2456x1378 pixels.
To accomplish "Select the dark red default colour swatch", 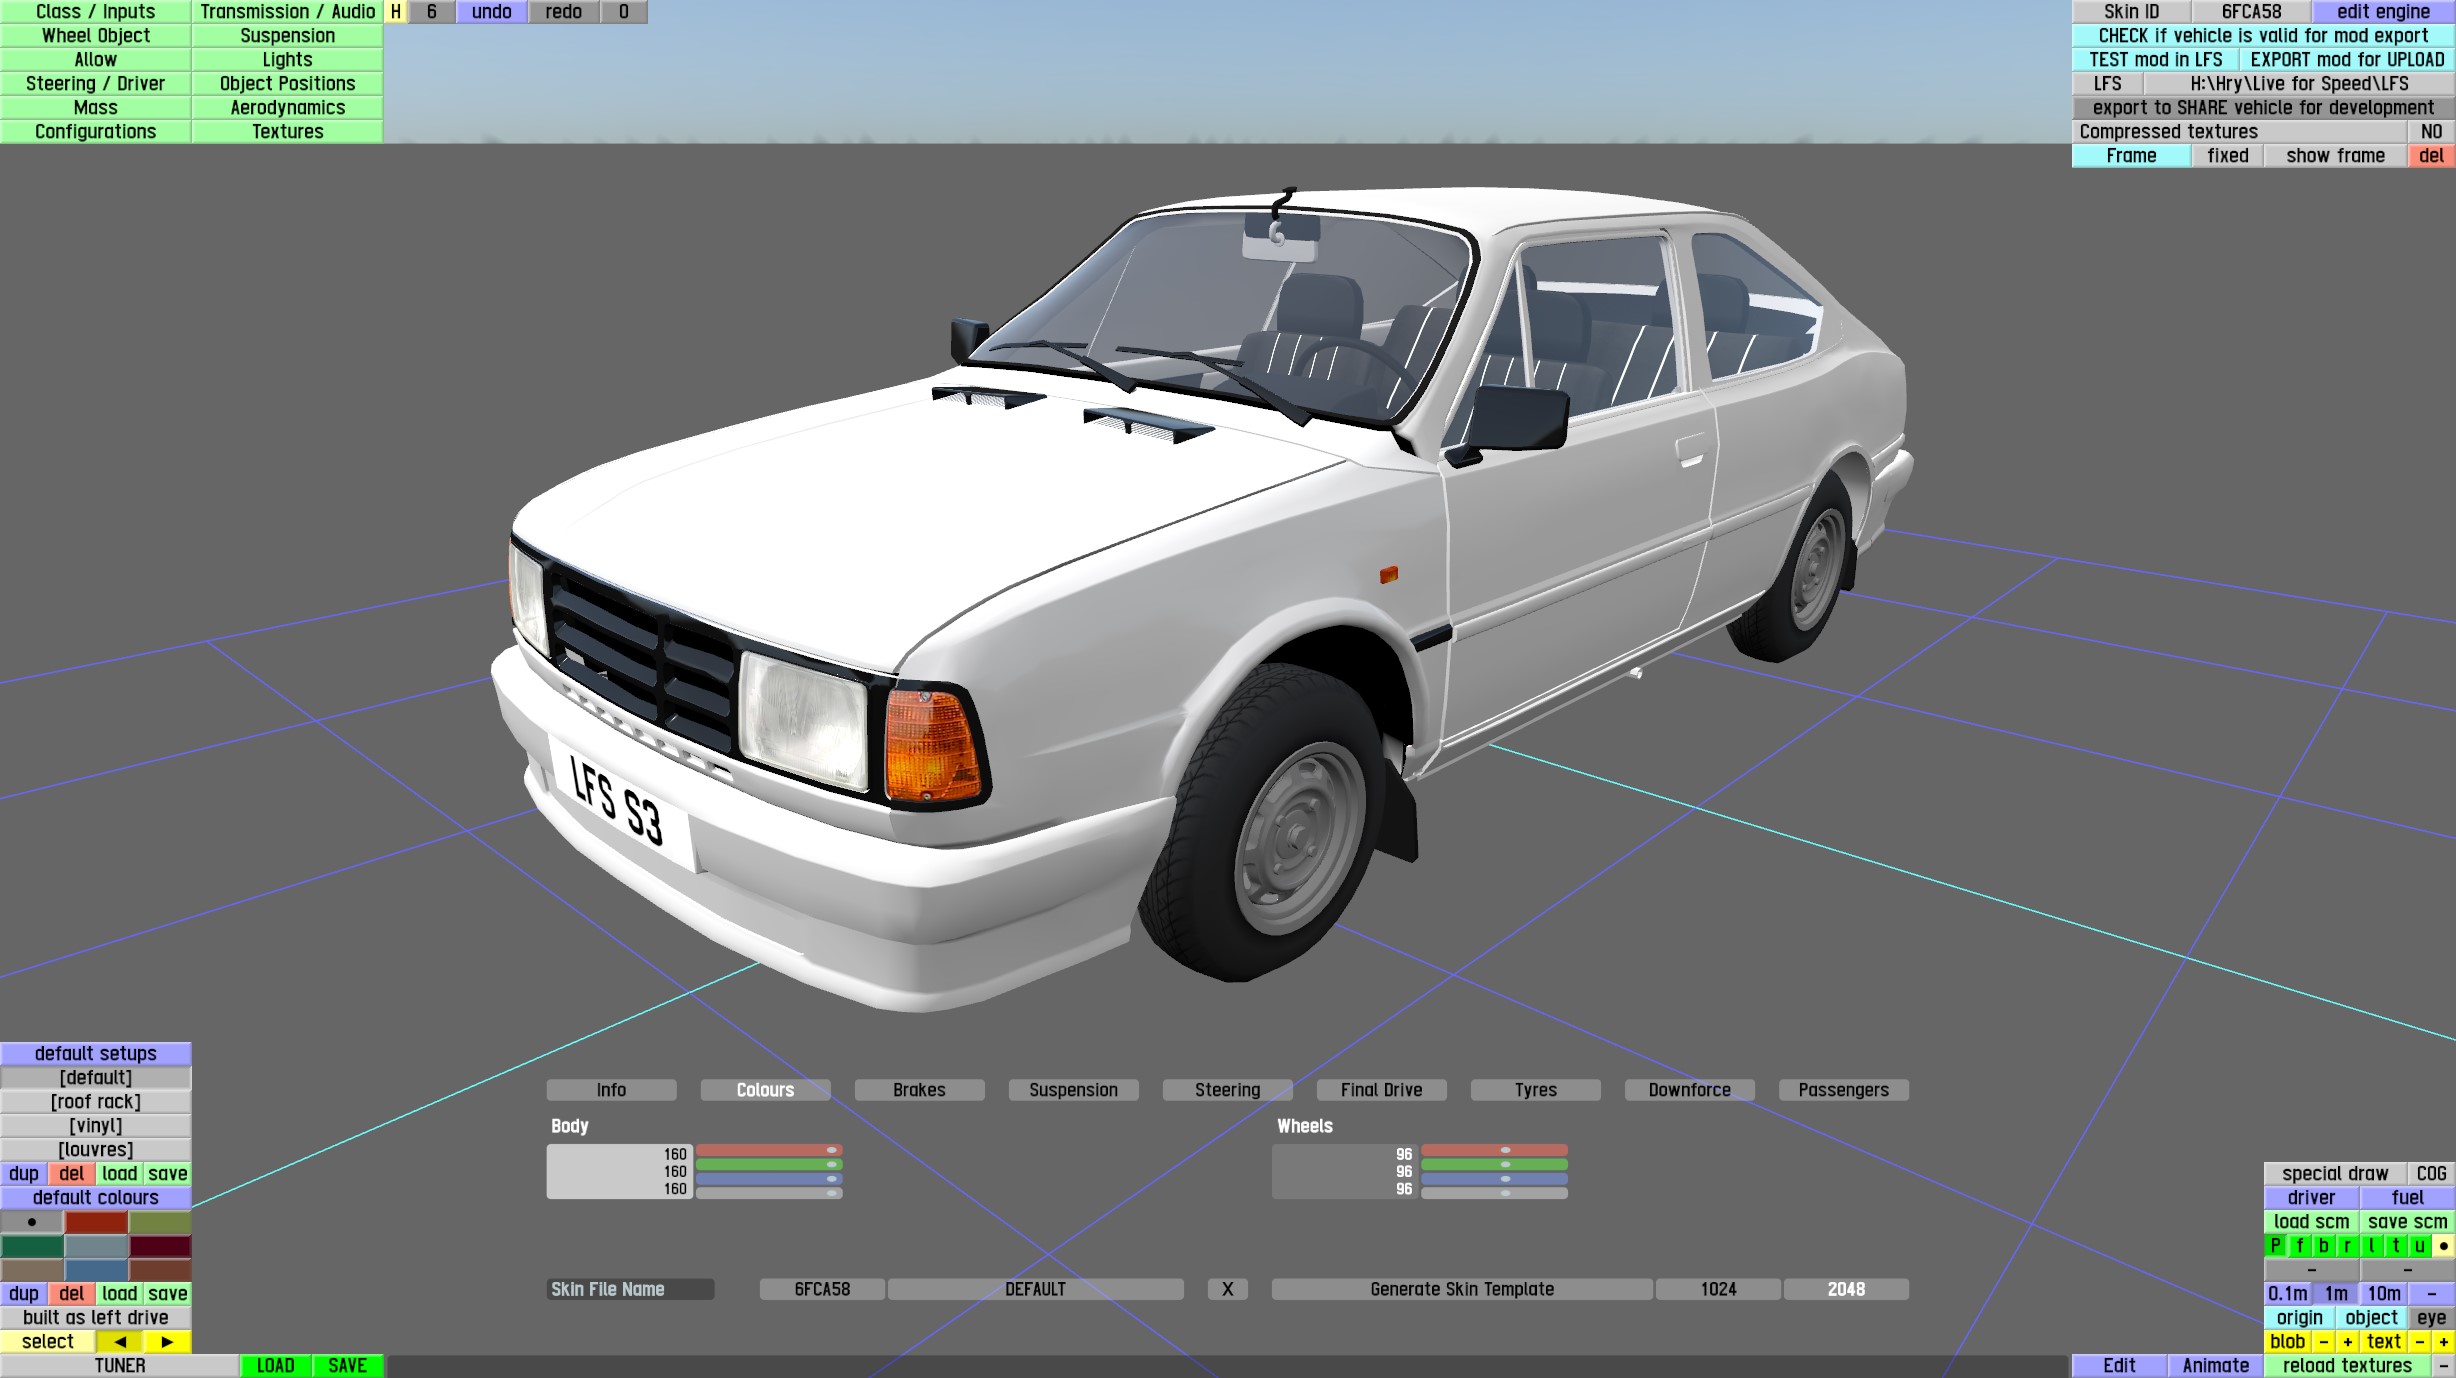I will tap(159, 1246).
